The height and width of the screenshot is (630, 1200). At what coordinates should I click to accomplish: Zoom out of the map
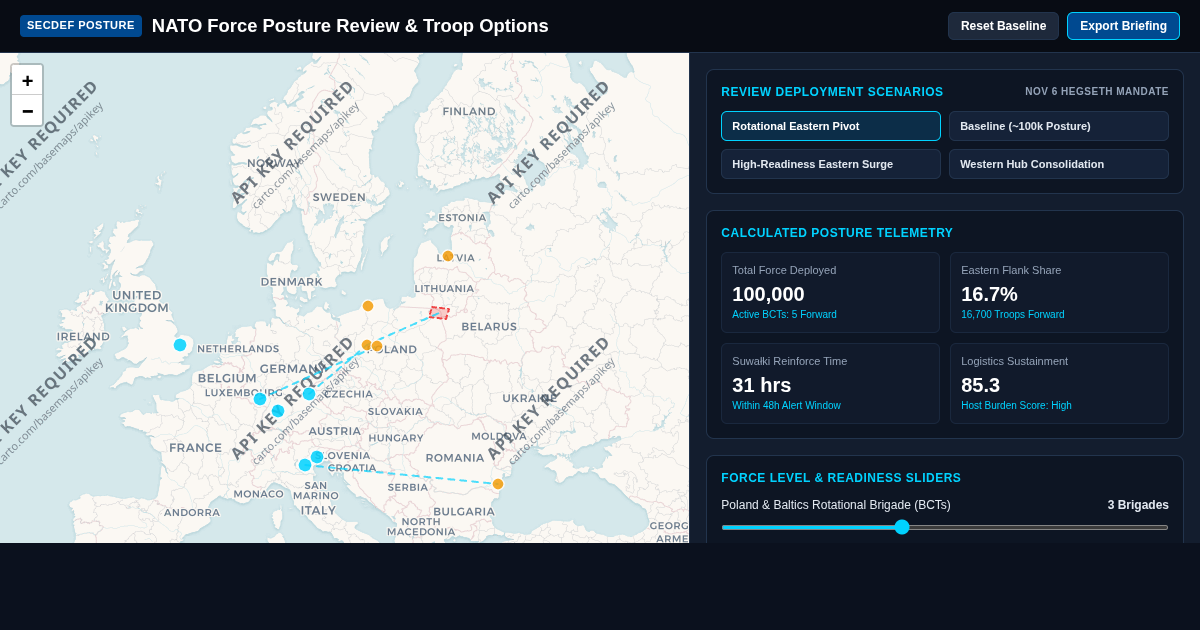tap(27, 111)
